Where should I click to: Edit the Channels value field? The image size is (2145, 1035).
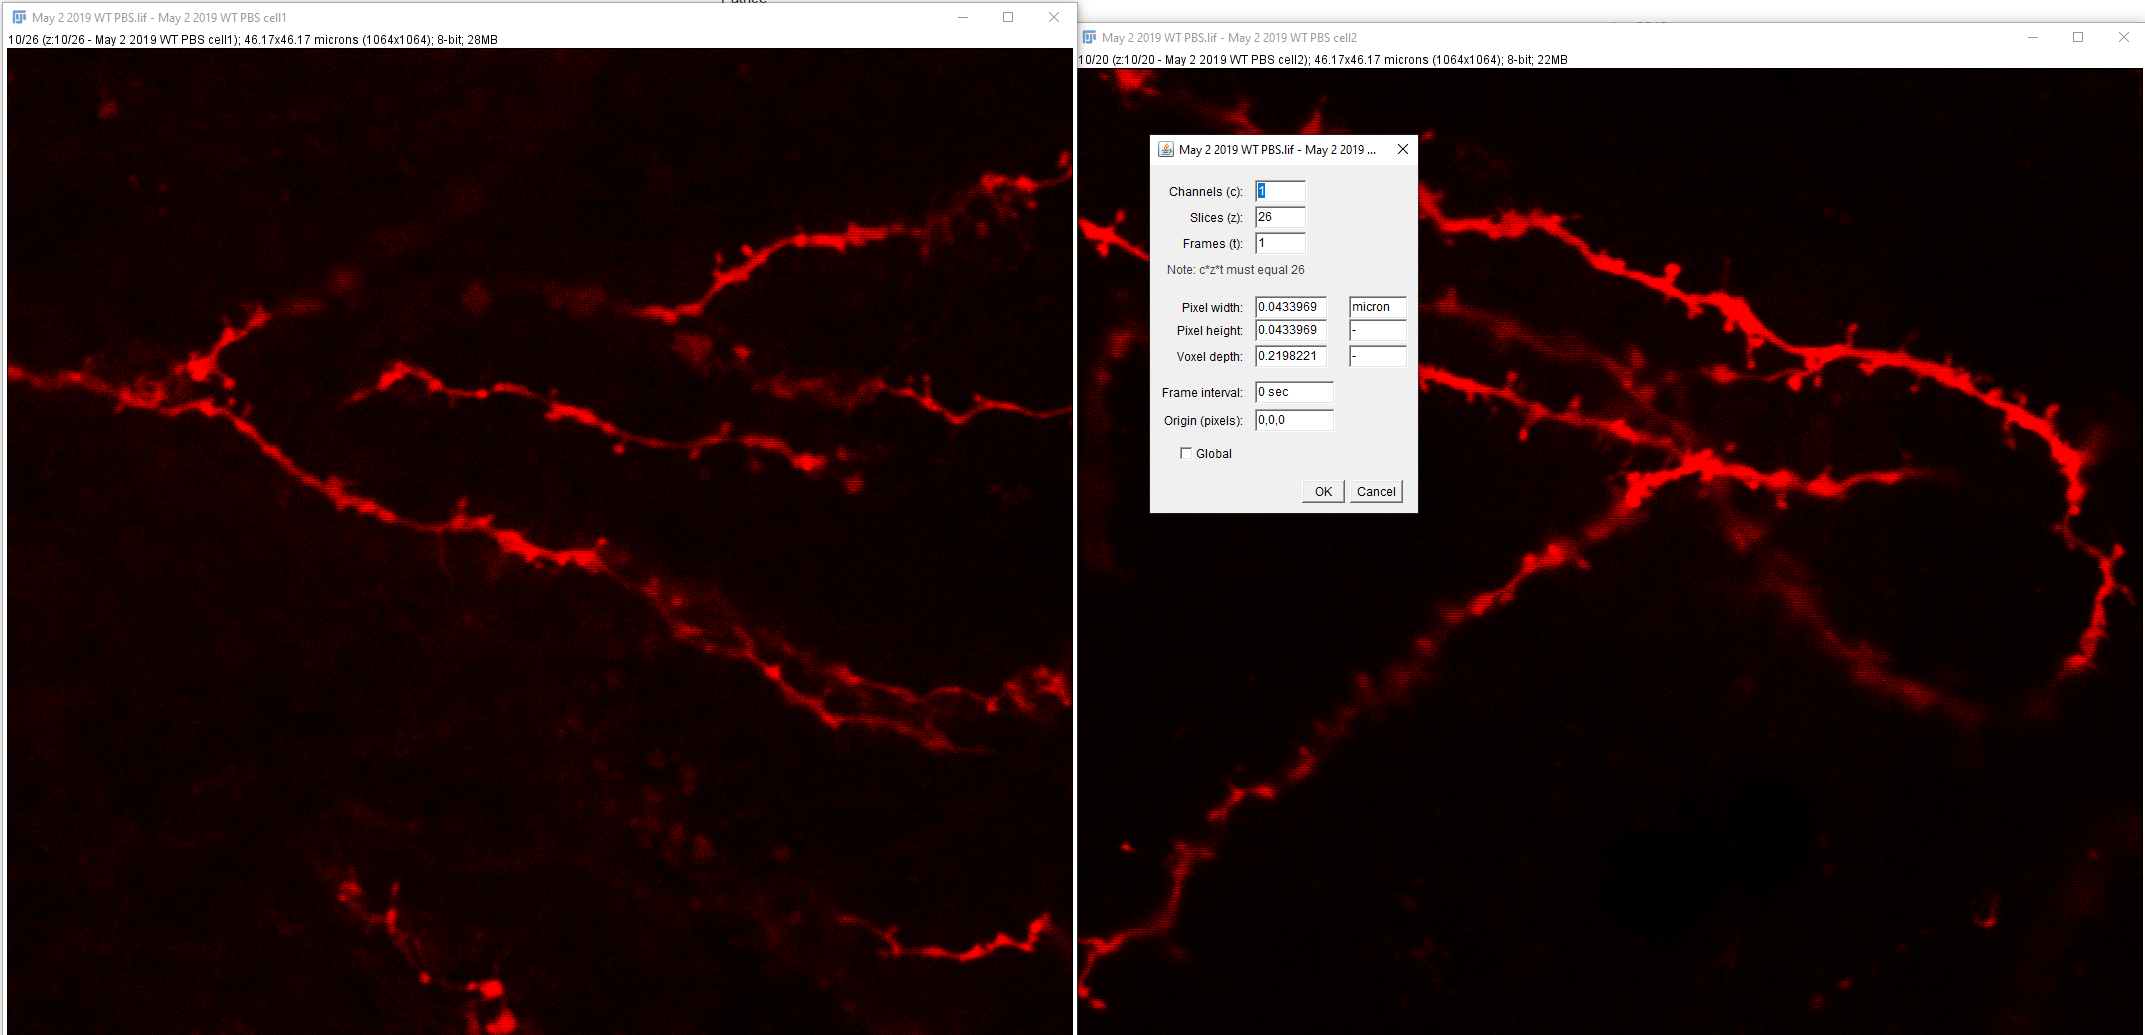(x=1279, y=191)
